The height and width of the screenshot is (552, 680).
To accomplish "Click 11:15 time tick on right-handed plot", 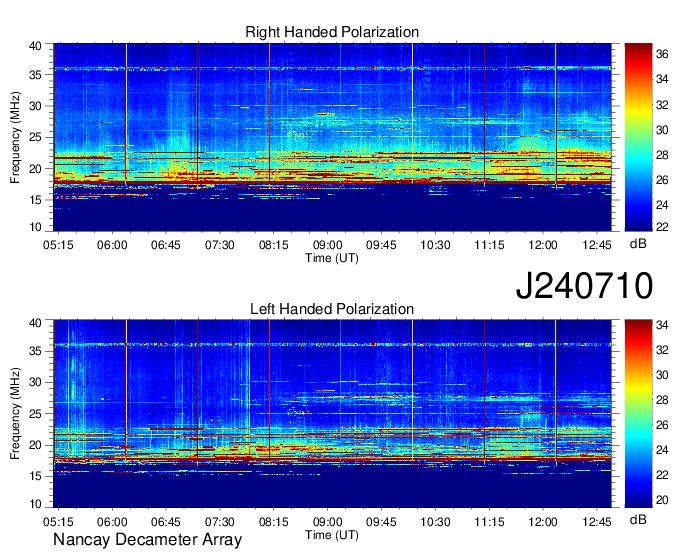I will click(489, 245).
